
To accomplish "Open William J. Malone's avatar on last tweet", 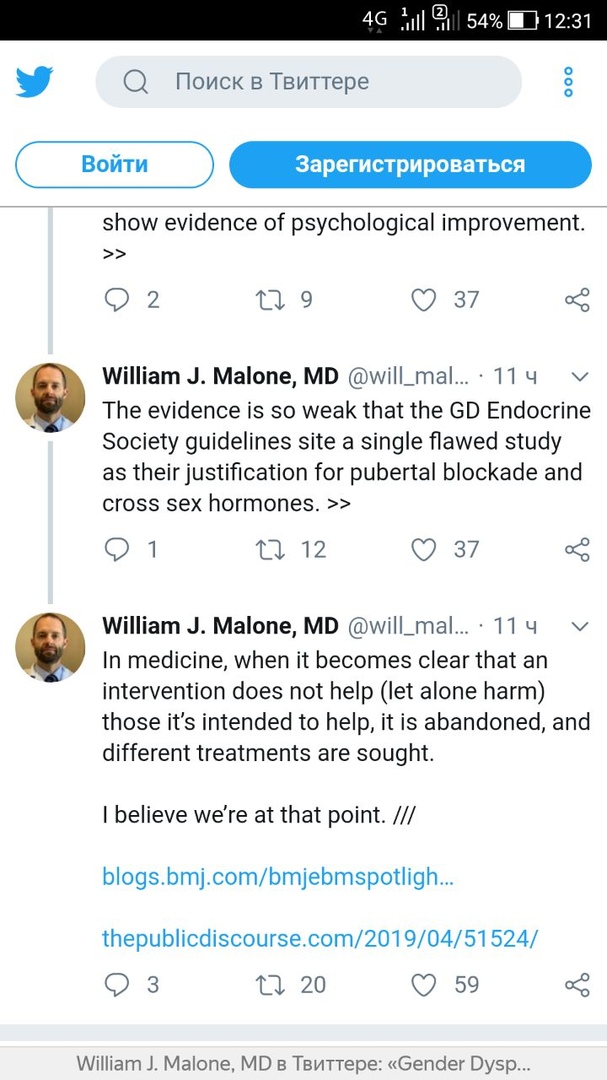I will point(50,647).
